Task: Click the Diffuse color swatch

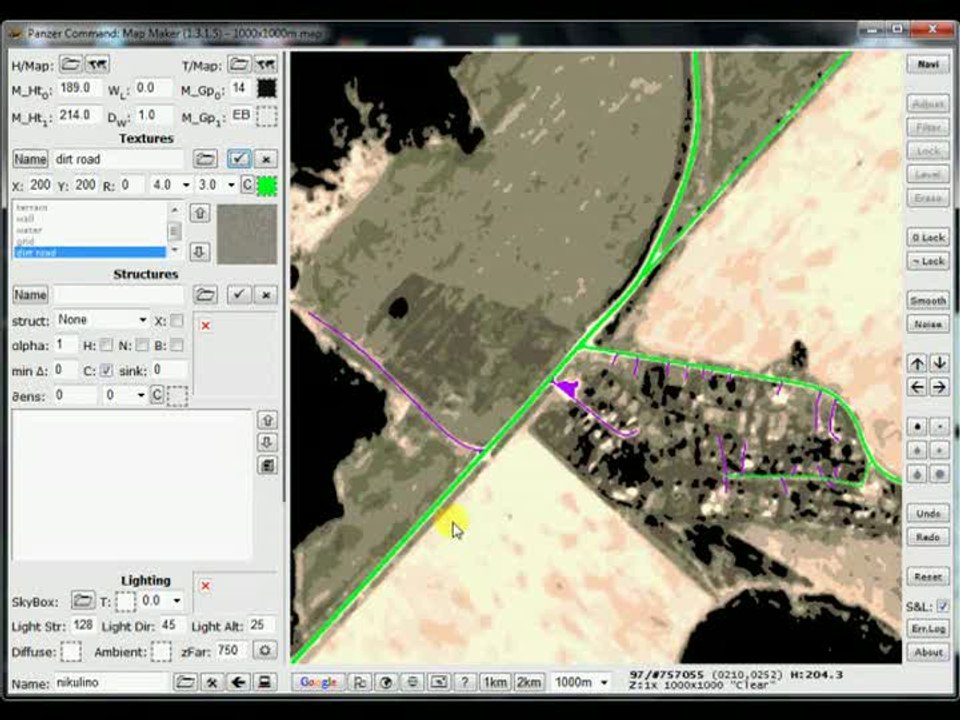Action: [71, 651]
